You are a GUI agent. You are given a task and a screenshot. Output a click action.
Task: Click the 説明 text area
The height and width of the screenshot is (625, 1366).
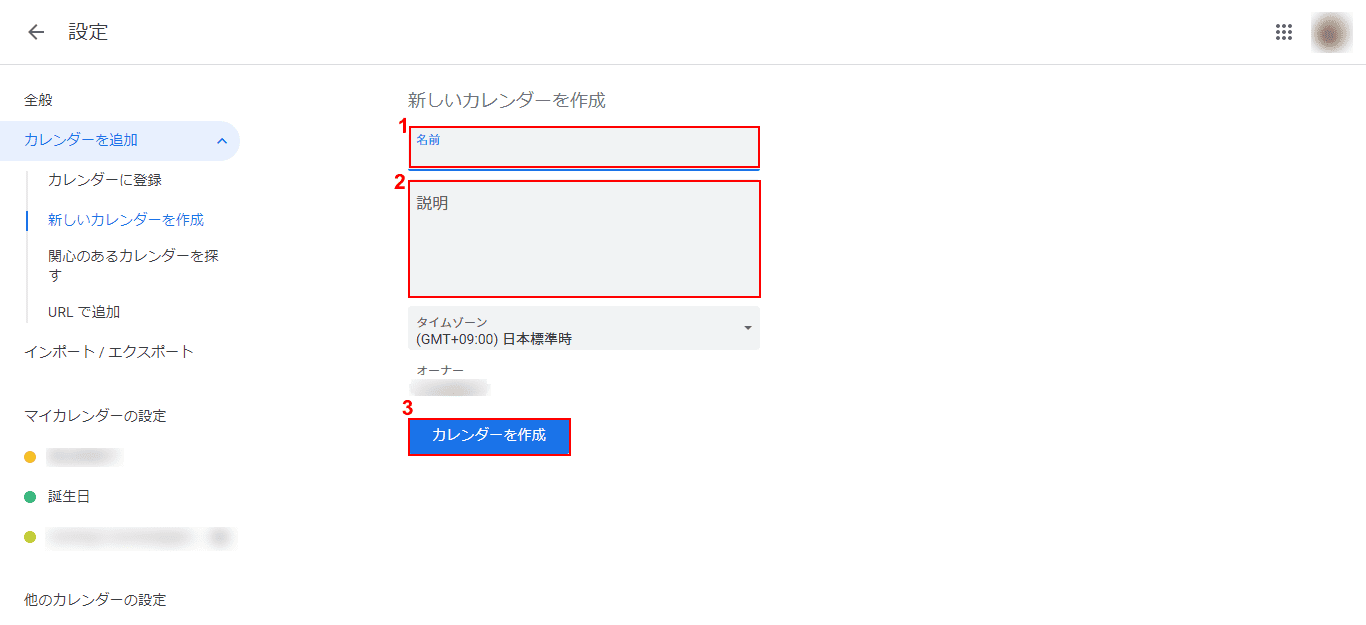[584, 239]
